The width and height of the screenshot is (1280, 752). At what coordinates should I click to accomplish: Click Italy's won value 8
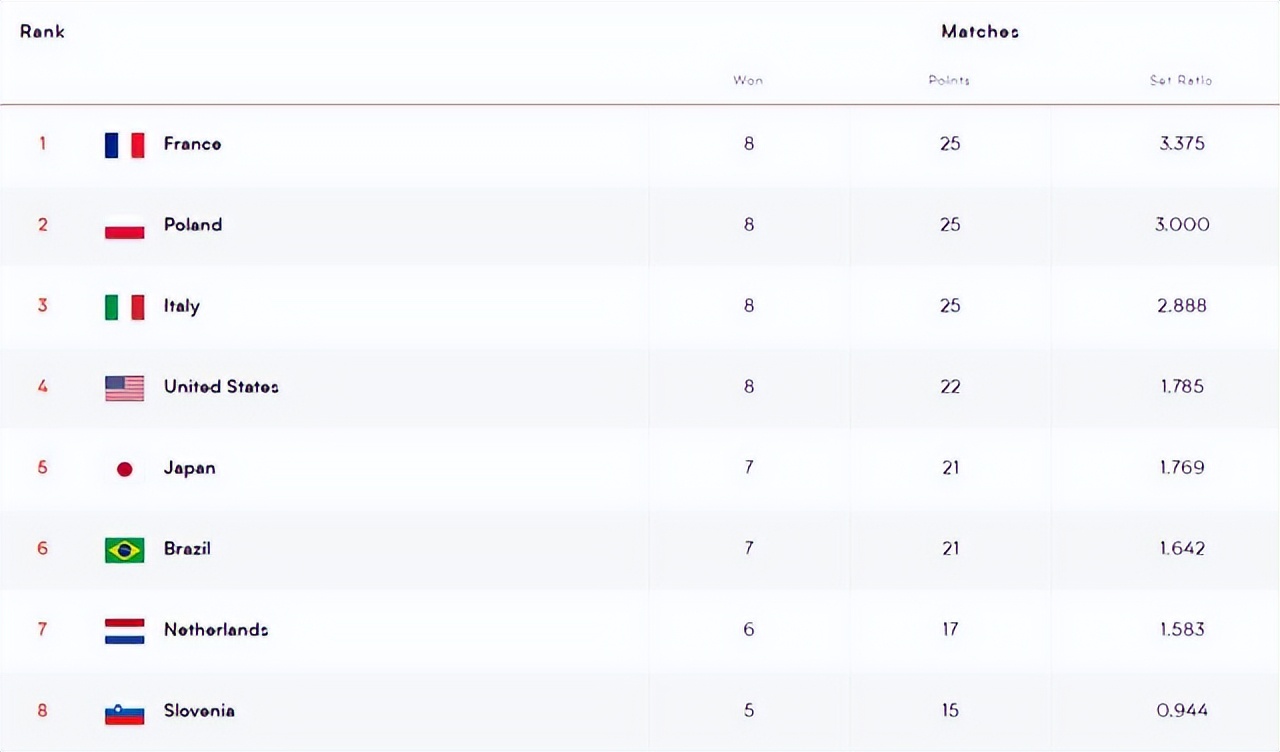(749, 306)
